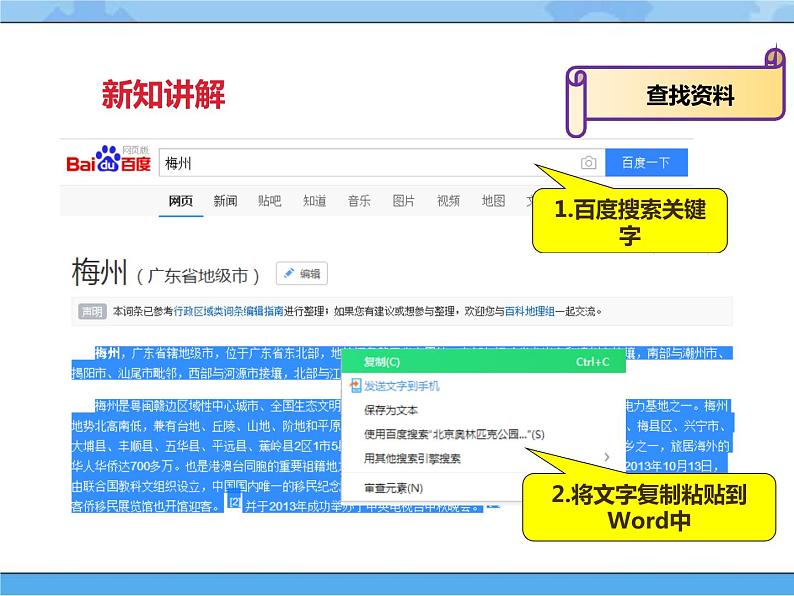Click the 梅州 article title
Viewport: 794px width, 596px height.
pos(99,272)
